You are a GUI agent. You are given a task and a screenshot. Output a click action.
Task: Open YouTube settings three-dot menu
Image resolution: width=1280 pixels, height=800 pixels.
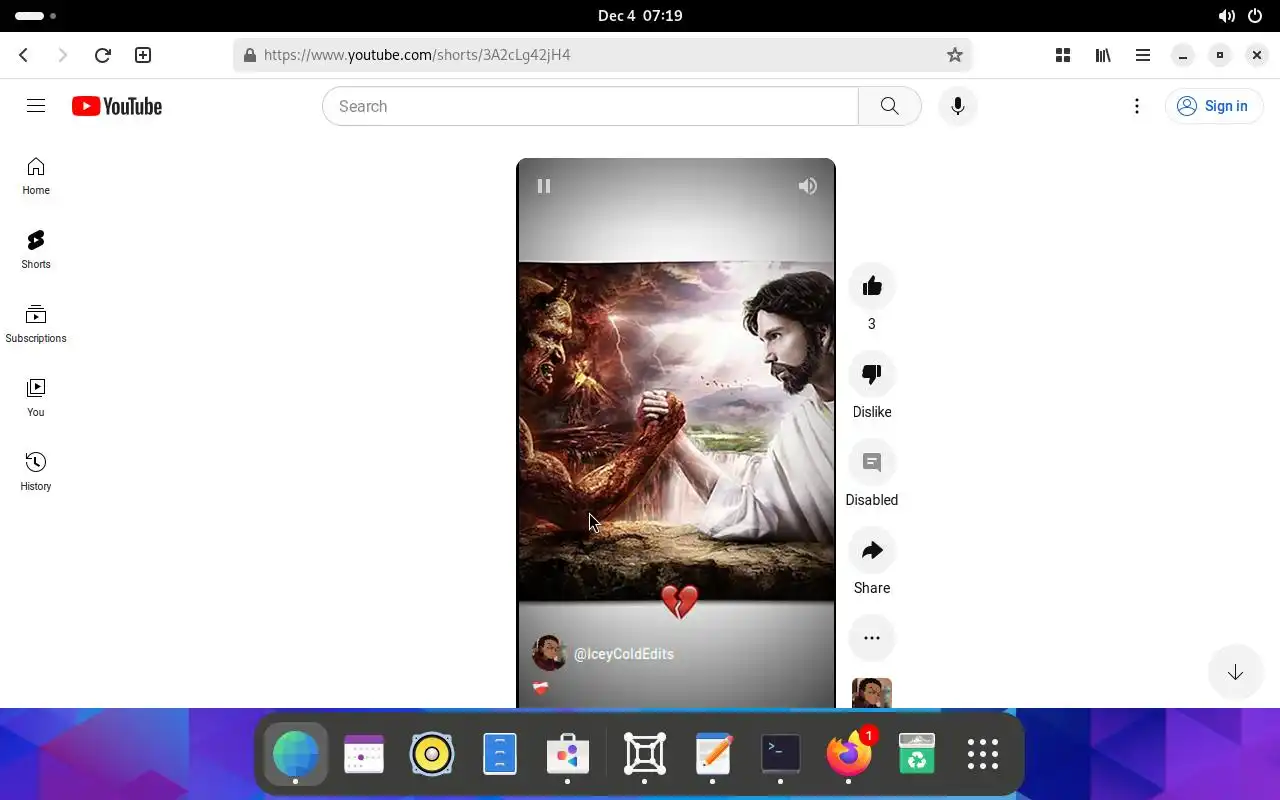click(1137, 106)
